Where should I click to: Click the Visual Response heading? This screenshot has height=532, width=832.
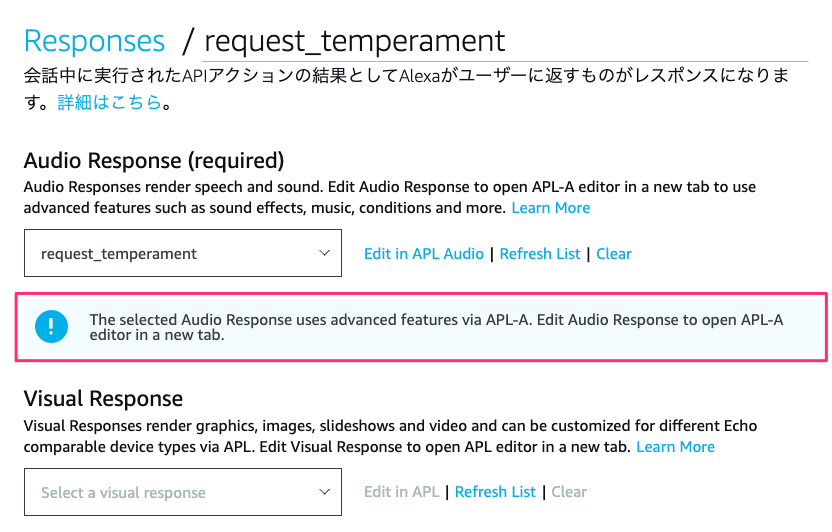(x=103, y=399)
